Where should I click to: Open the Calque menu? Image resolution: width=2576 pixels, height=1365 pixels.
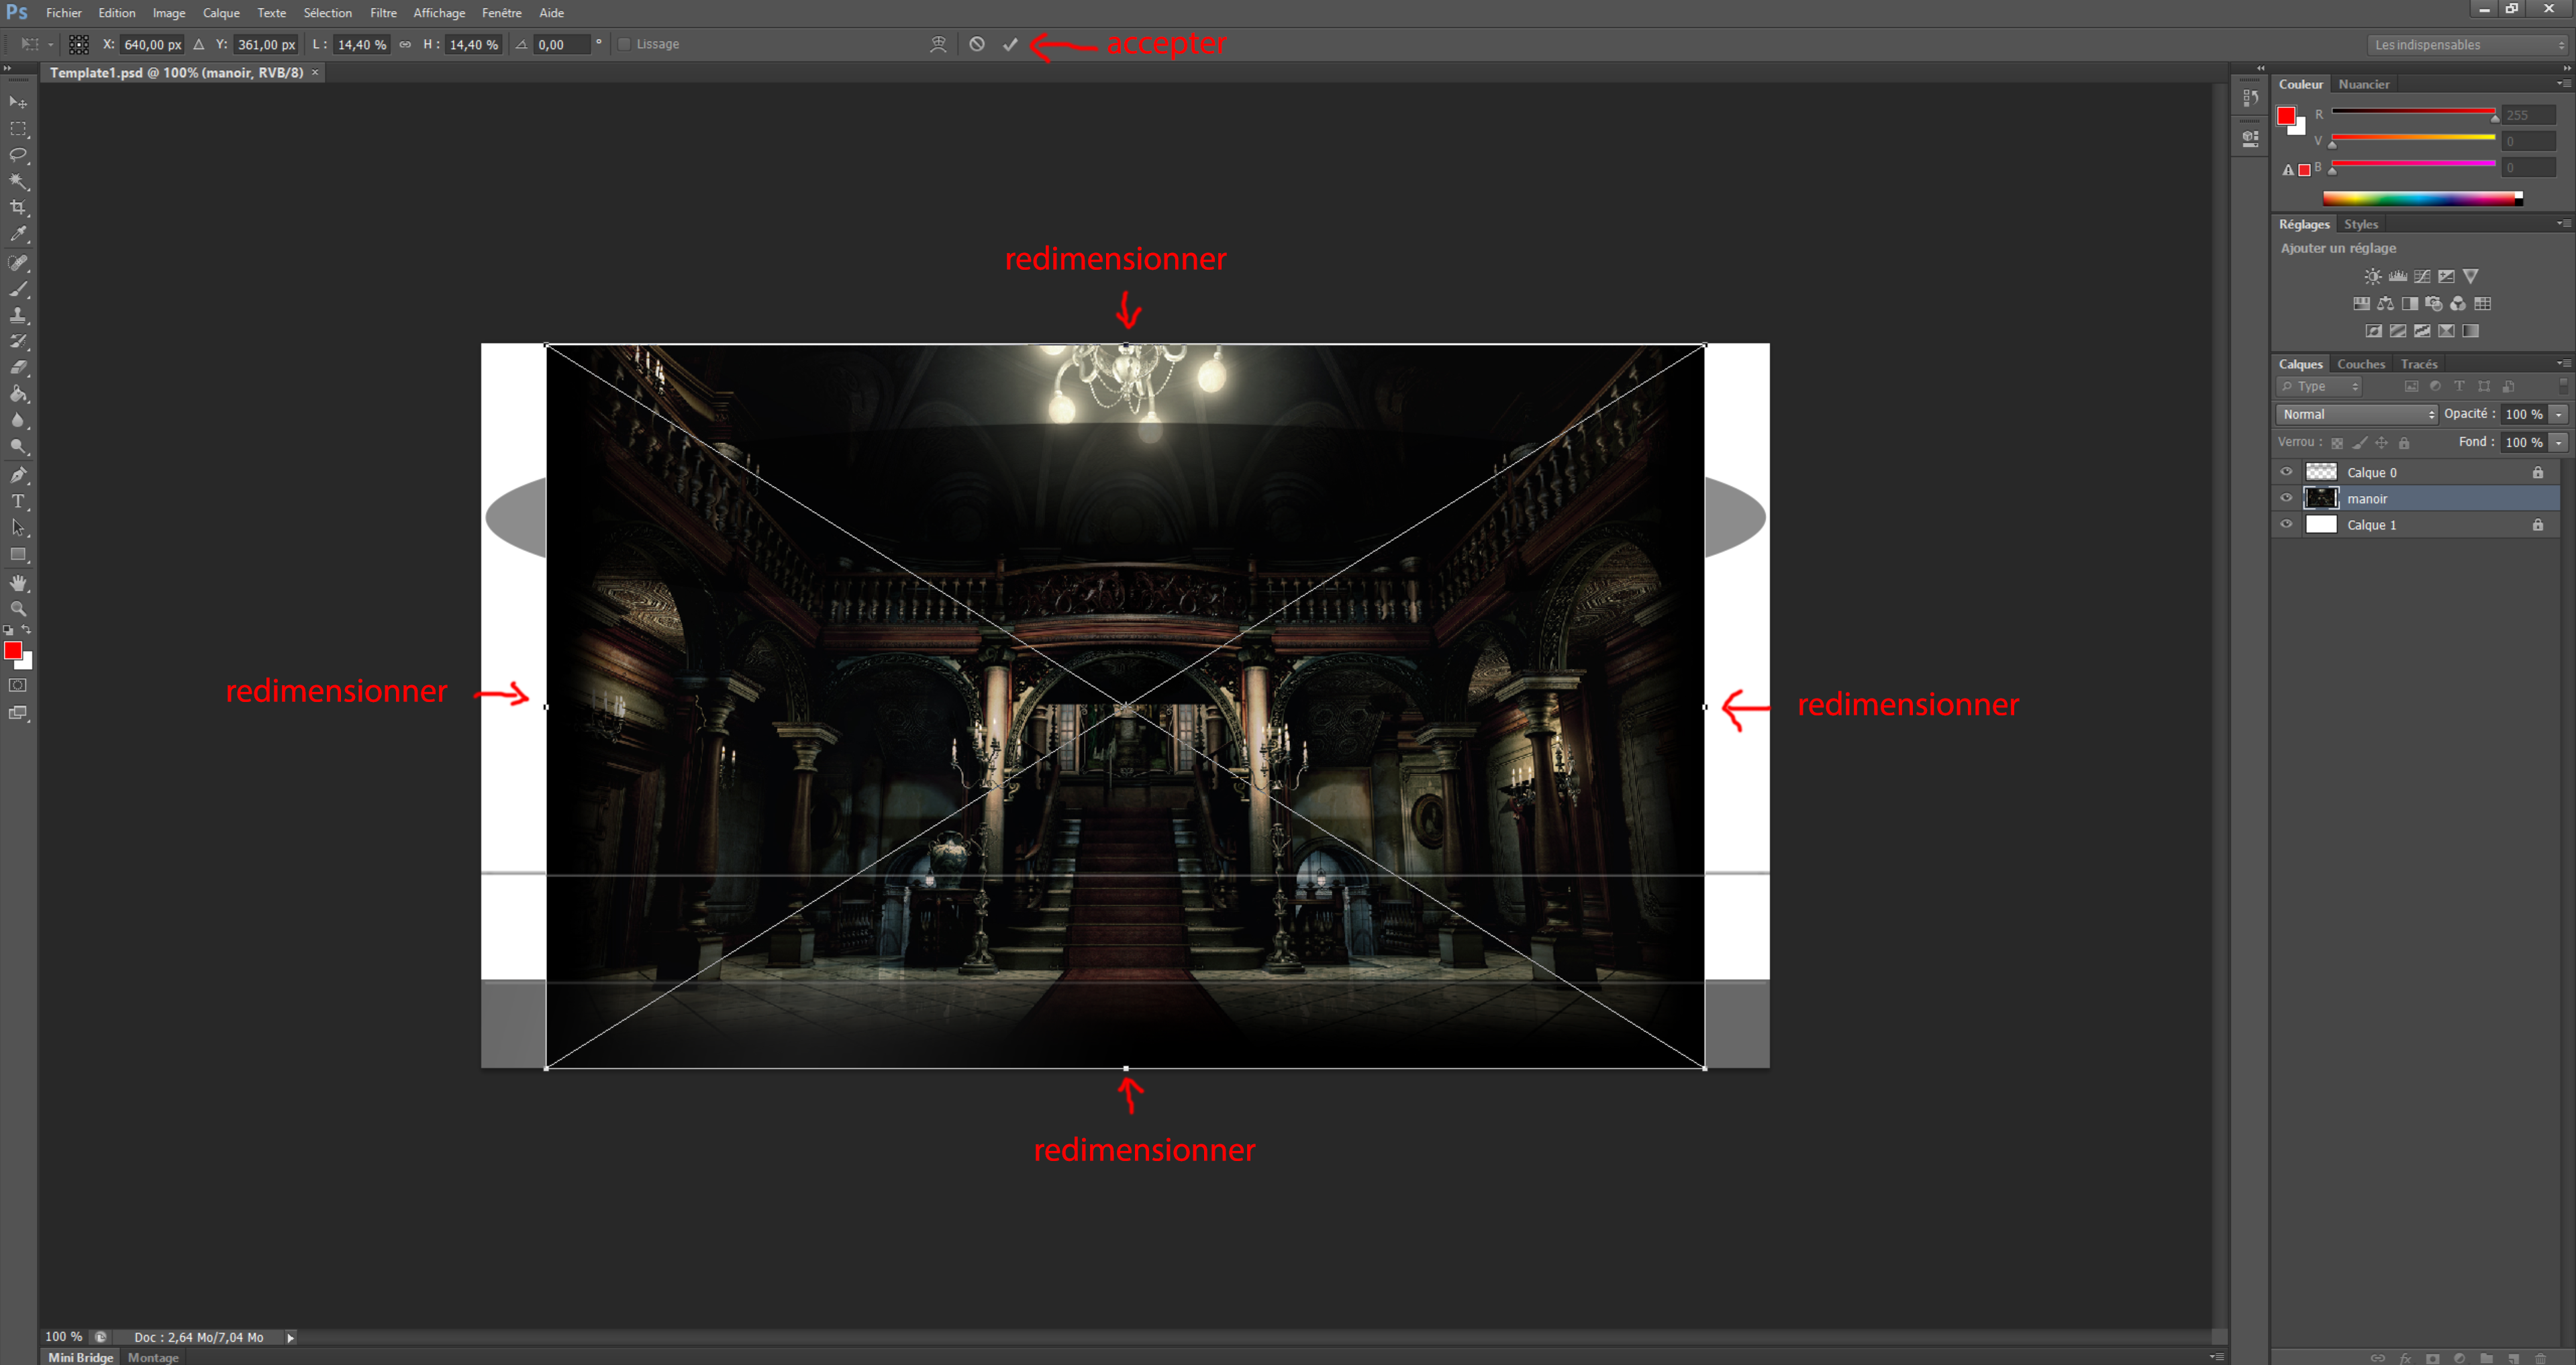(221, 13)
